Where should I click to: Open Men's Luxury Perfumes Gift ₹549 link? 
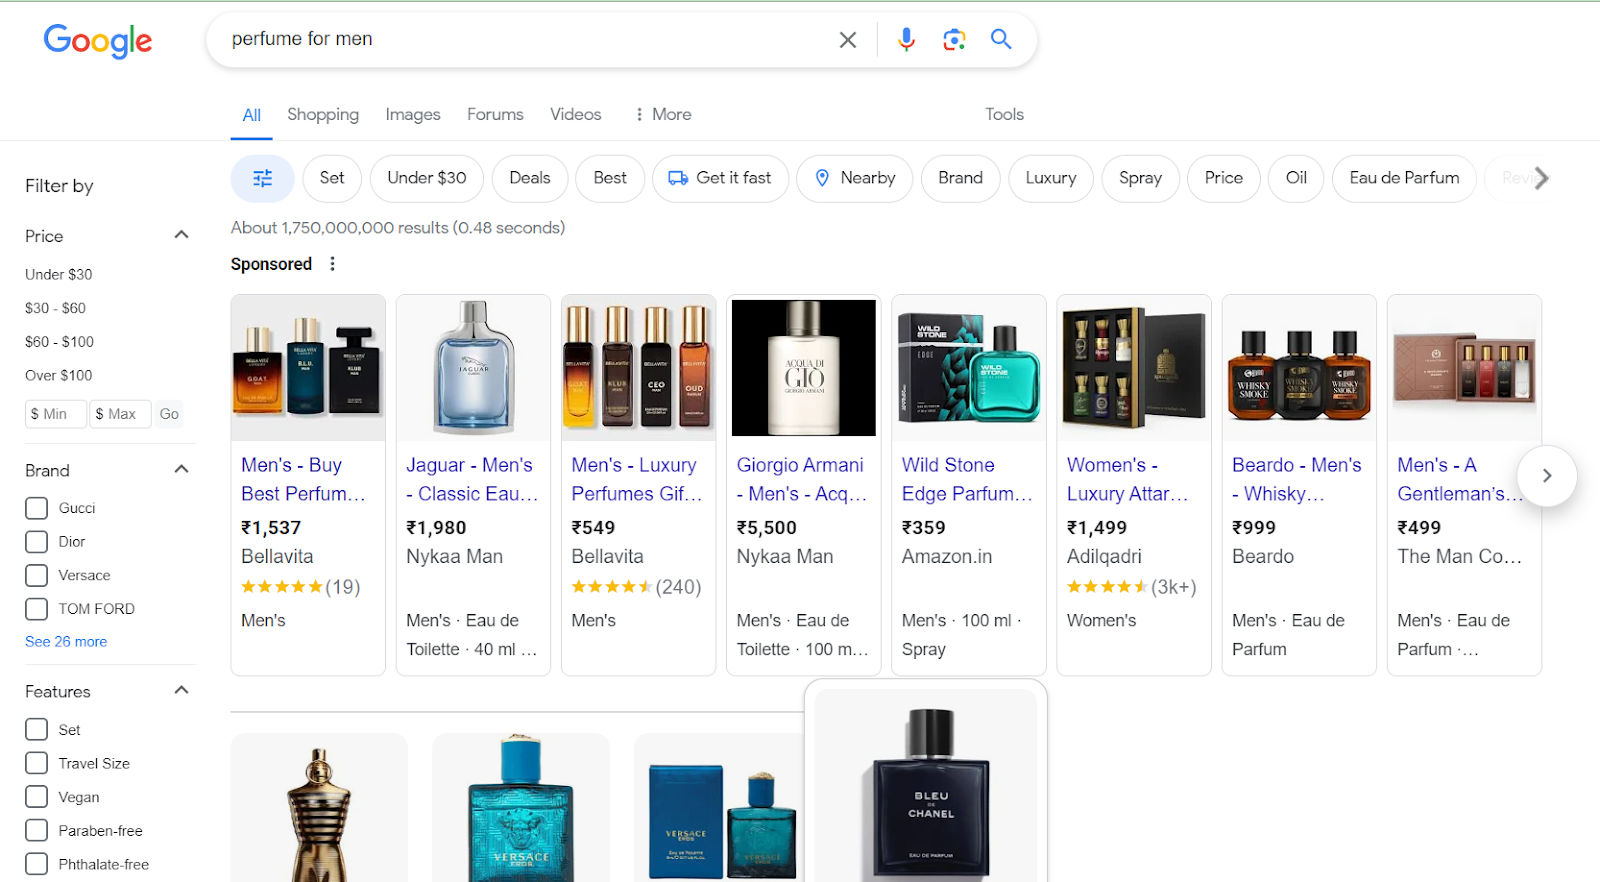(x=637, y=479)
